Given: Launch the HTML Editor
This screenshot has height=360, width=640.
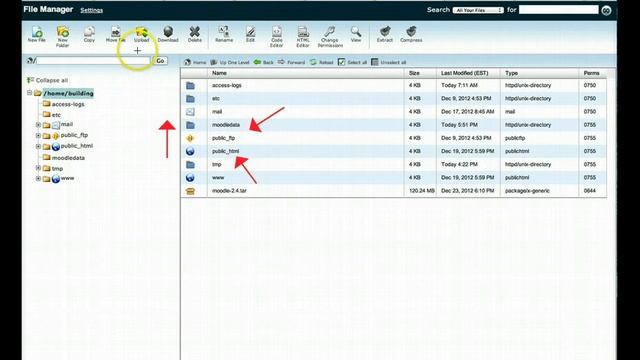Looking at the screenshot, I should pos(303,36).
